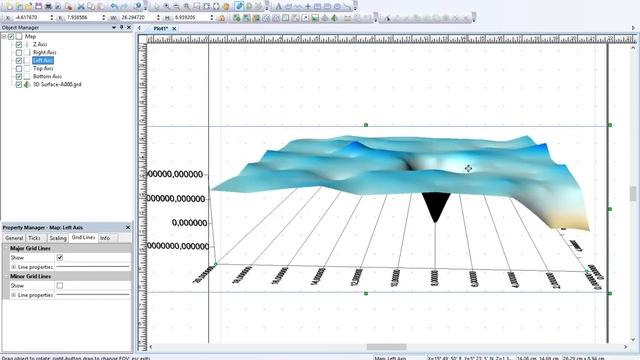This screenshot has height=360, width=640.
Task: Select 3D Surface-A000.grd in Object Manager
Action: [x=57, y=84]
